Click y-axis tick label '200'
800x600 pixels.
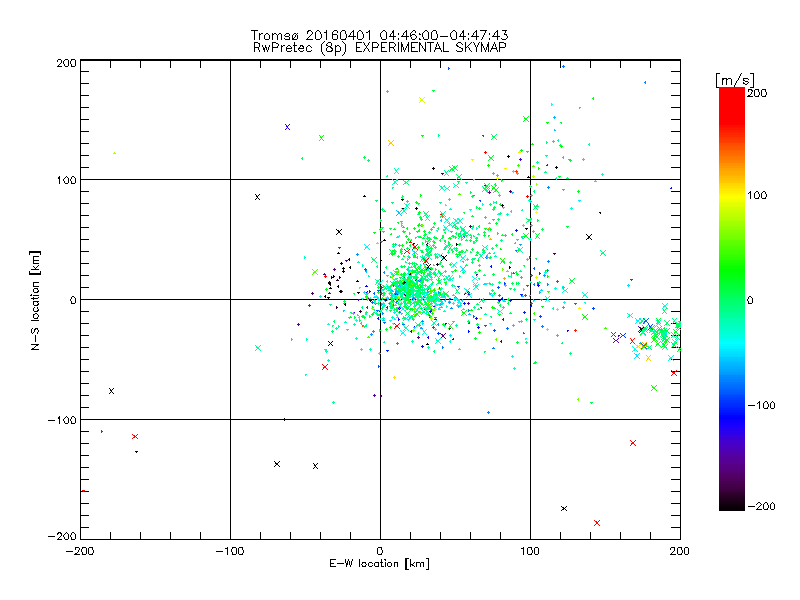tap(66, 63)
